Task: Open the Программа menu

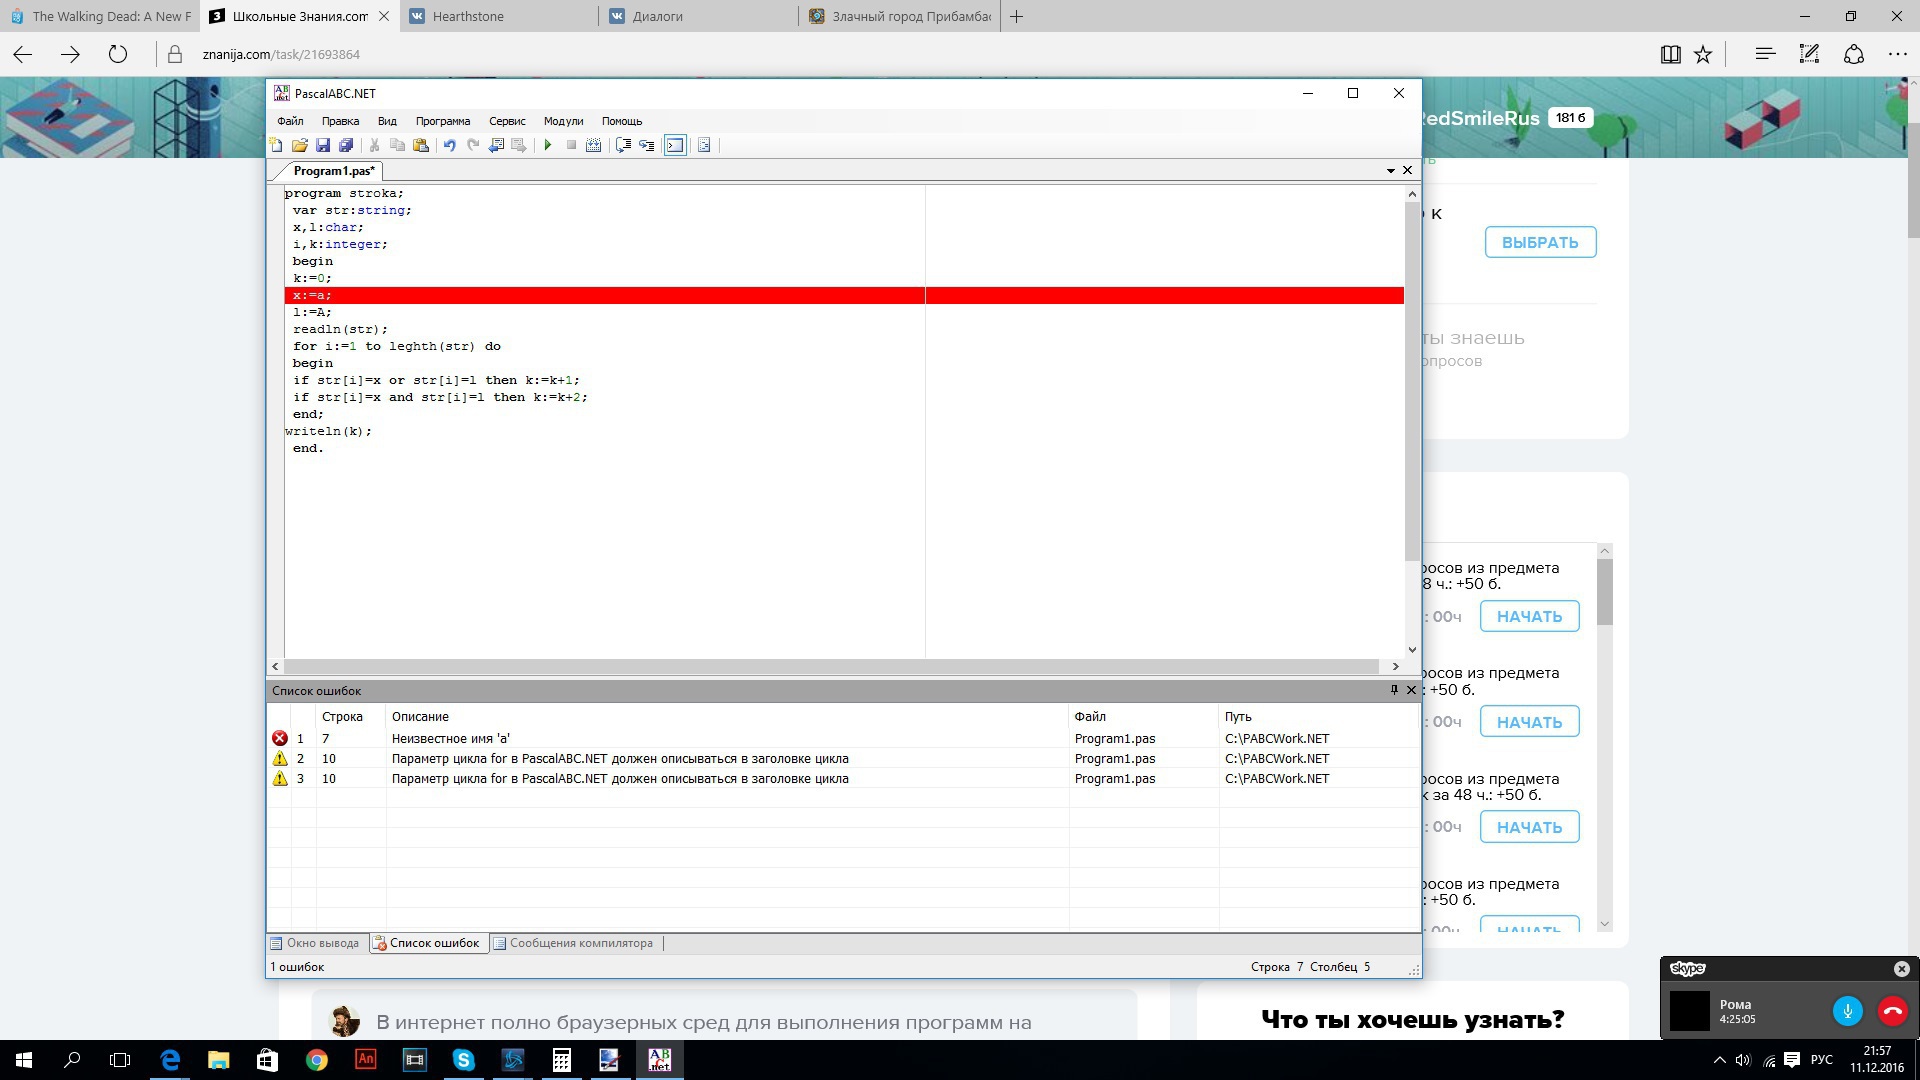Action: [x=443, y=121]
